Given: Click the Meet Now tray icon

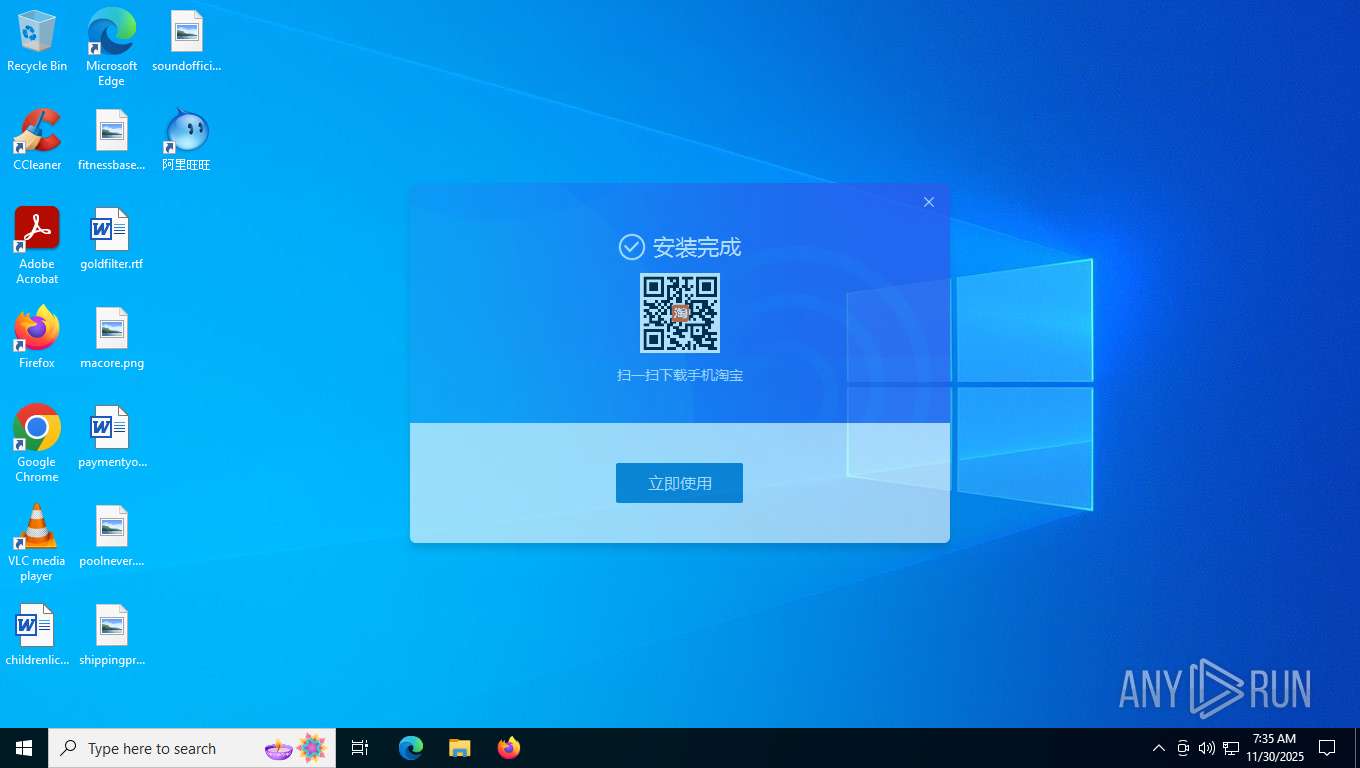Looking at the screenshot, I should pyautogui.click(x=1183, y=748).
